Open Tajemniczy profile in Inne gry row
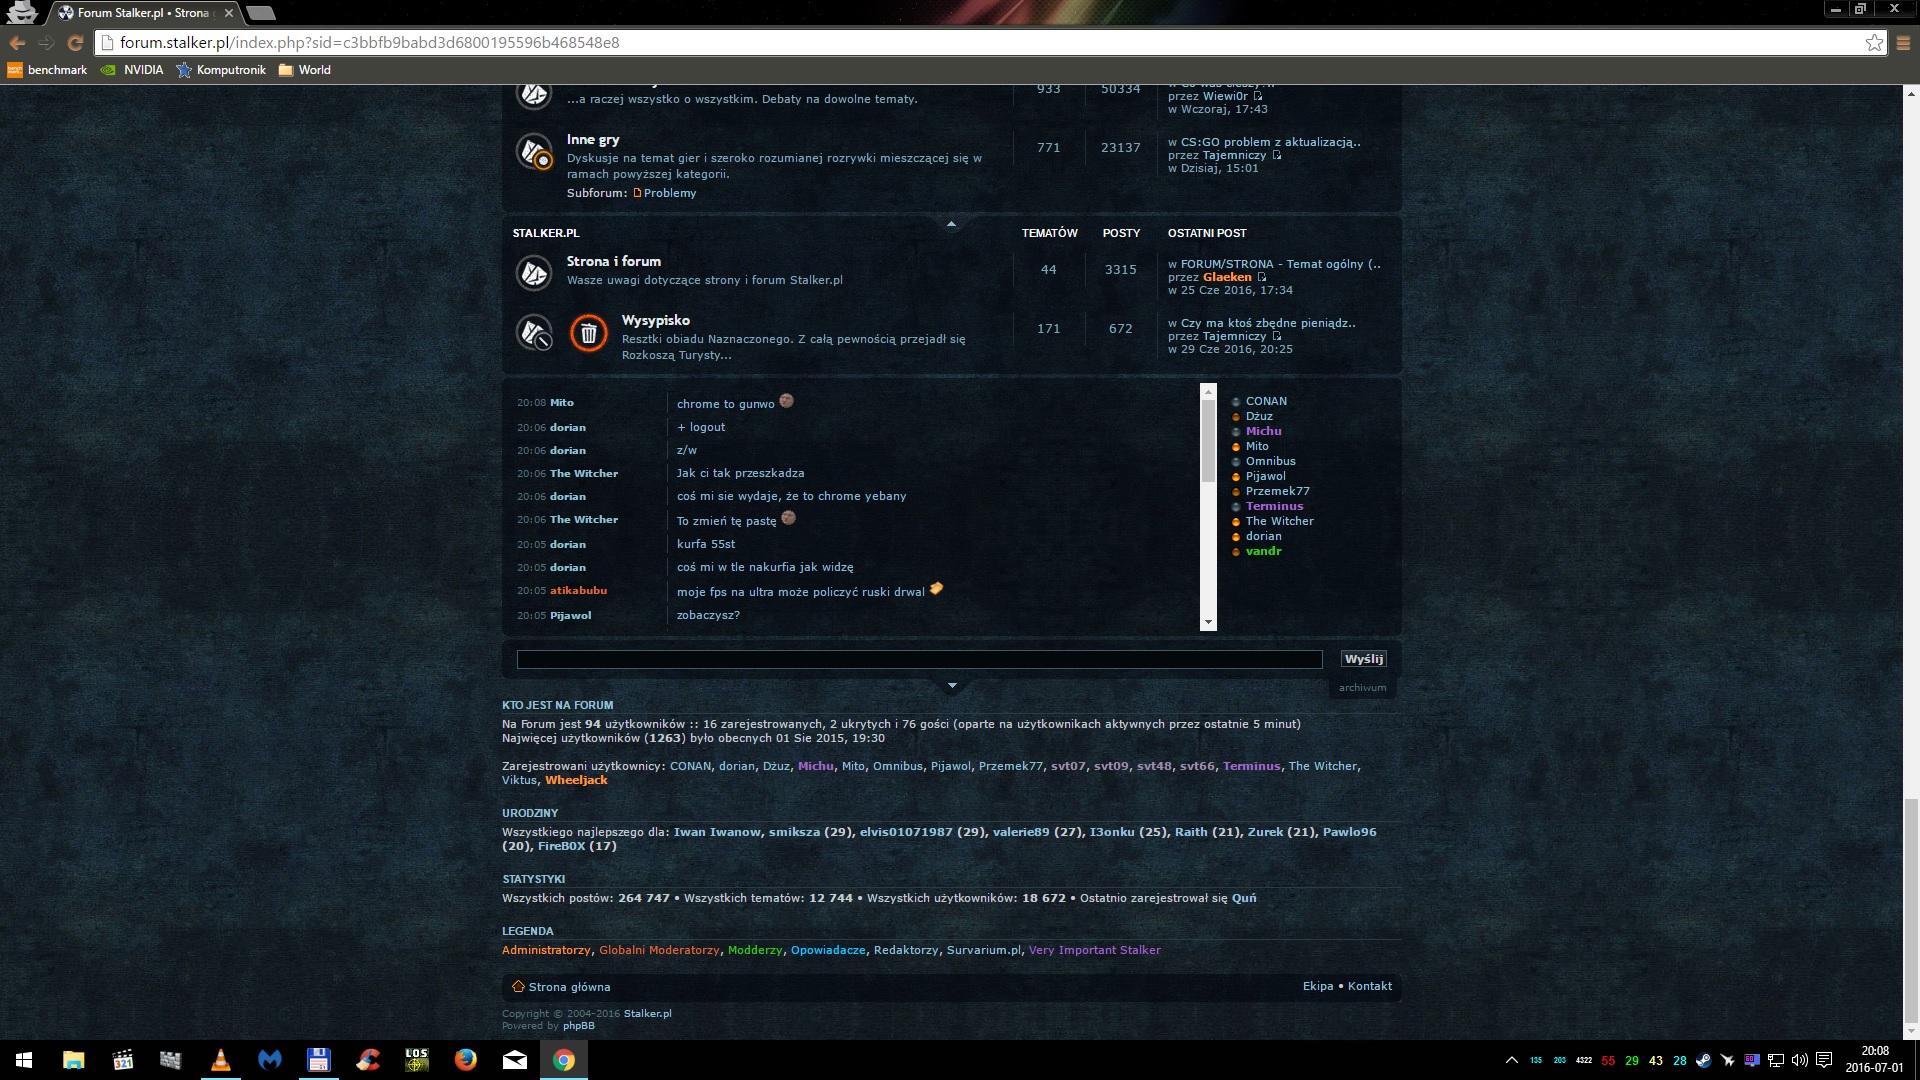This screenshot has width=1920, height=1080. pyautogui.click(x=1234, y=155)
